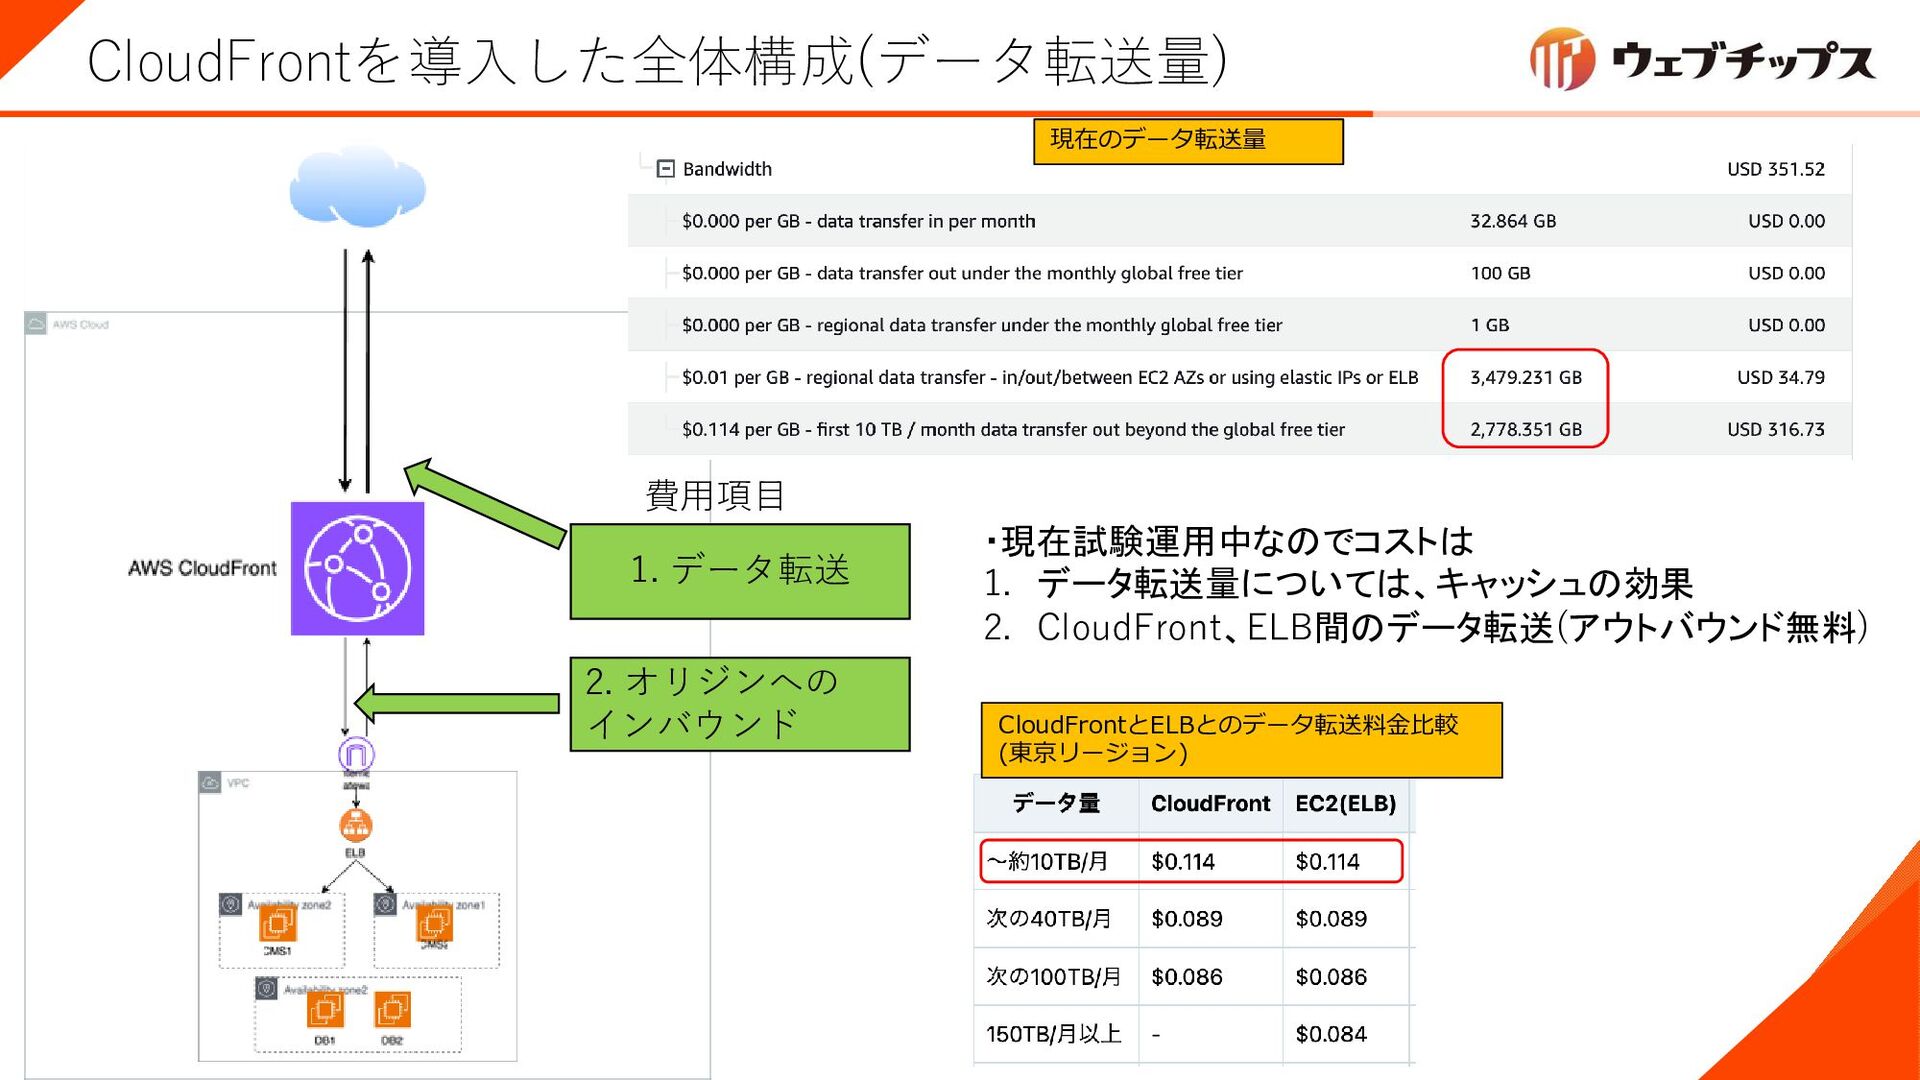The width and height of the screenshot is (1920, 1080).
Task: Collapse the Bandwidth section toggle
Action: 665,169
